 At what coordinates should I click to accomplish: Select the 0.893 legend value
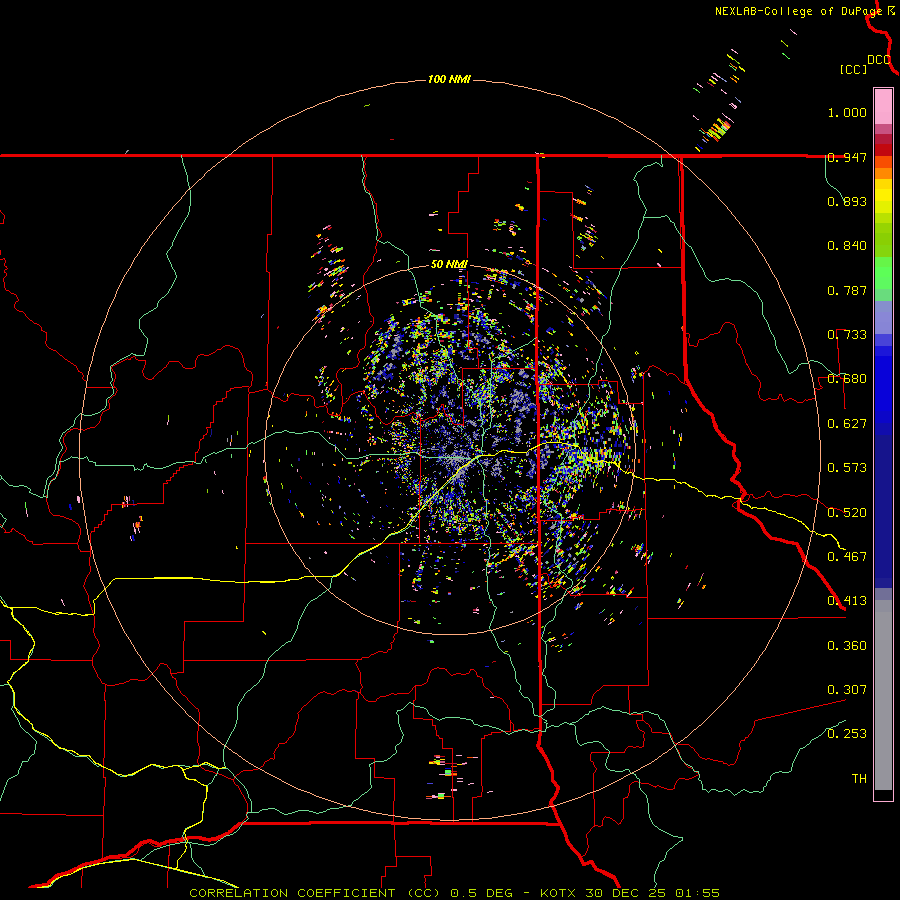click(x=847, y=201)
